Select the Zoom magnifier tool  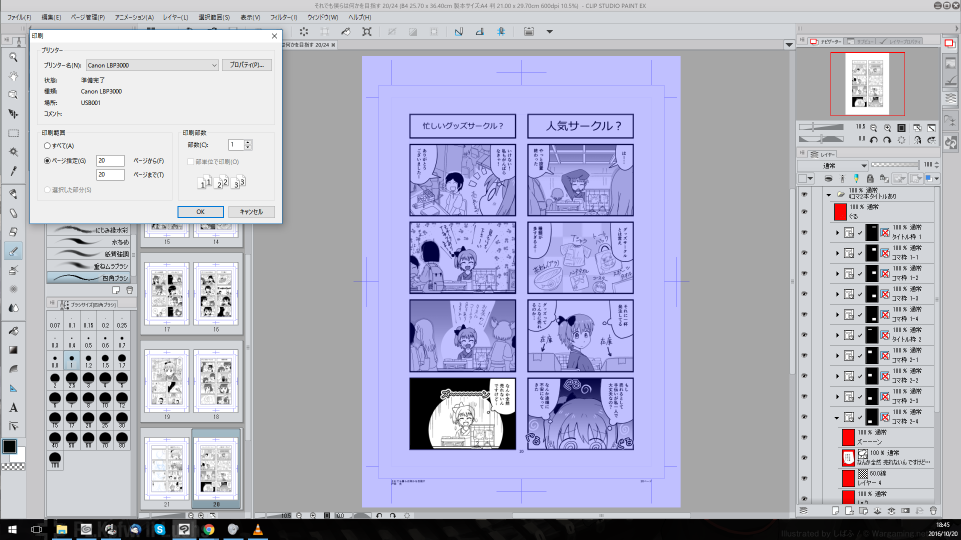14,57
